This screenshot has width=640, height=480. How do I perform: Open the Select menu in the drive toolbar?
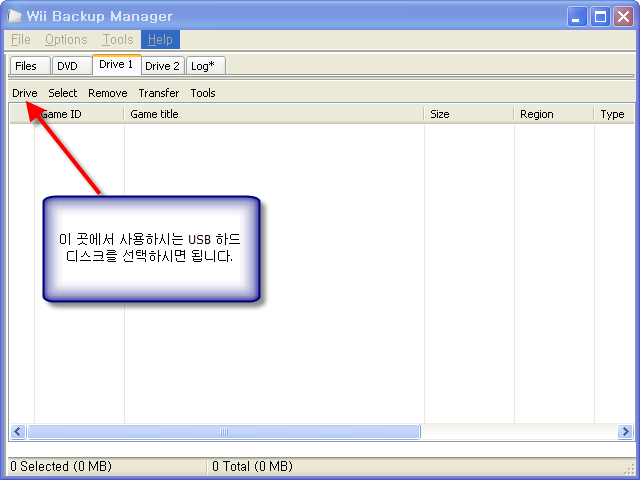[x=62, y=93]
